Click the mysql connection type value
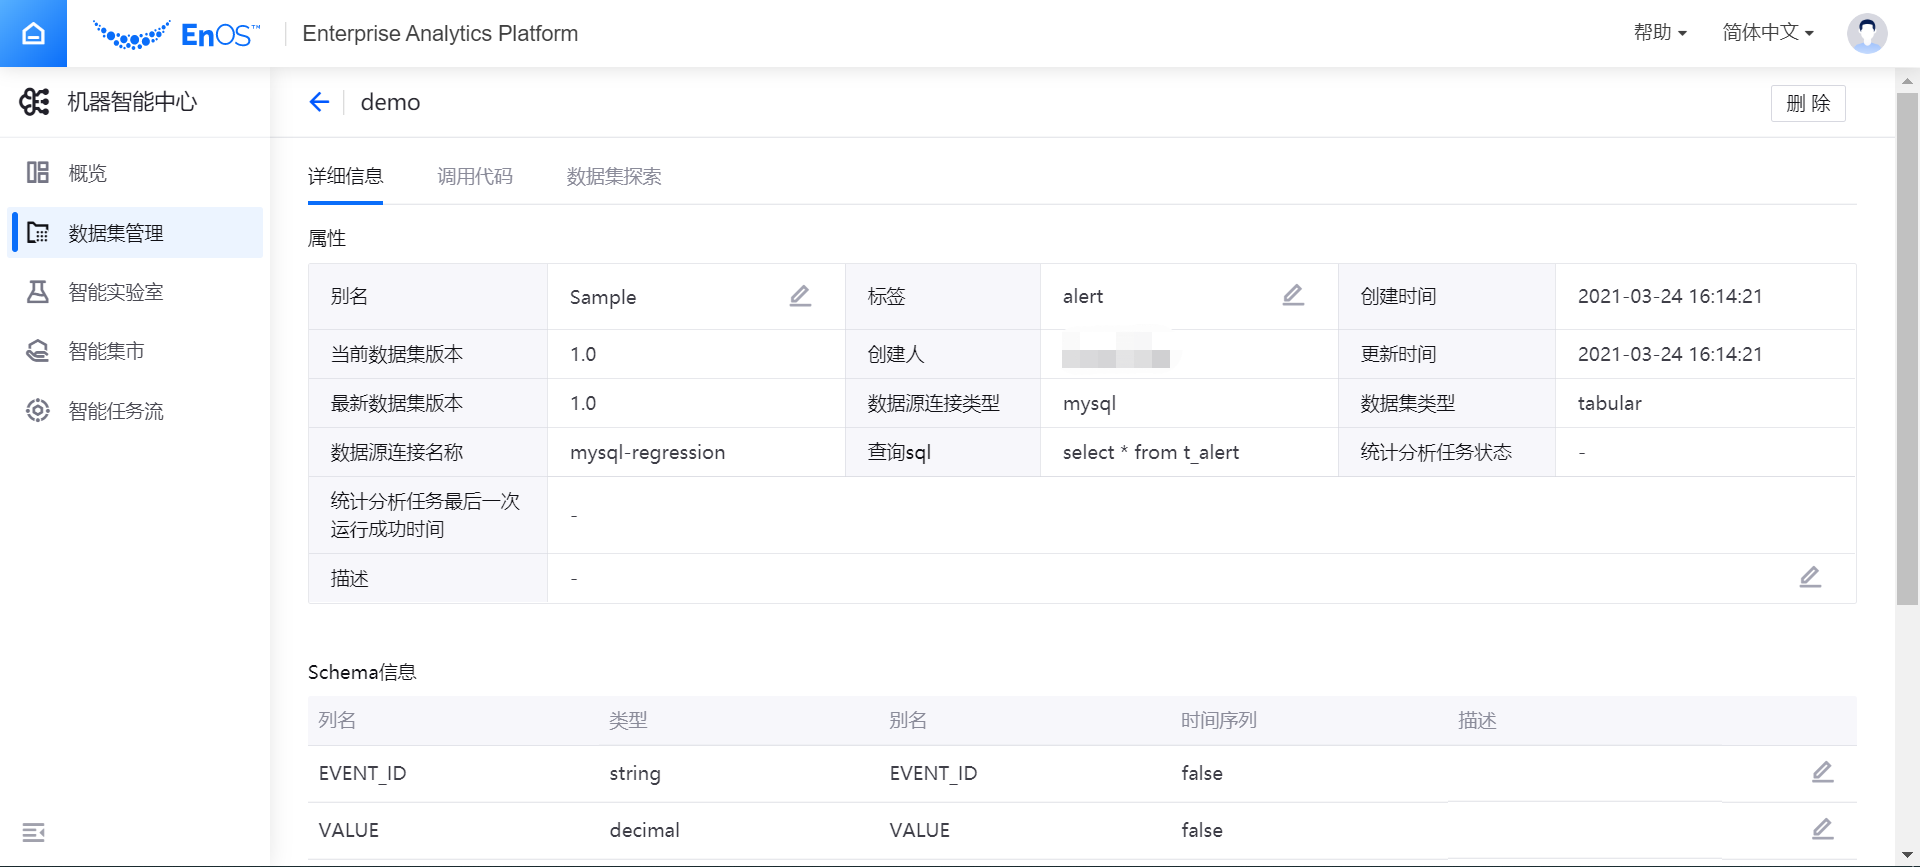1920x867 pixels. pyautogui.click(x=1089, y=403)
